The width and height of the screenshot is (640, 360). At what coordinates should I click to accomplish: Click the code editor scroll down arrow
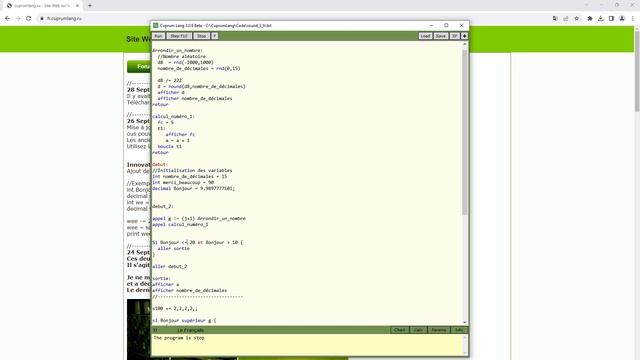[x=464, y=322]
